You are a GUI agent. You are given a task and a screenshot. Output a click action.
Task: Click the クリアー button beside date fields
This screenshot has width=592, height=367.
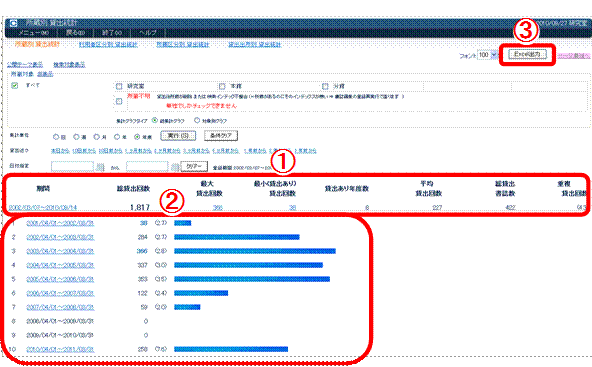click(194, 167)
